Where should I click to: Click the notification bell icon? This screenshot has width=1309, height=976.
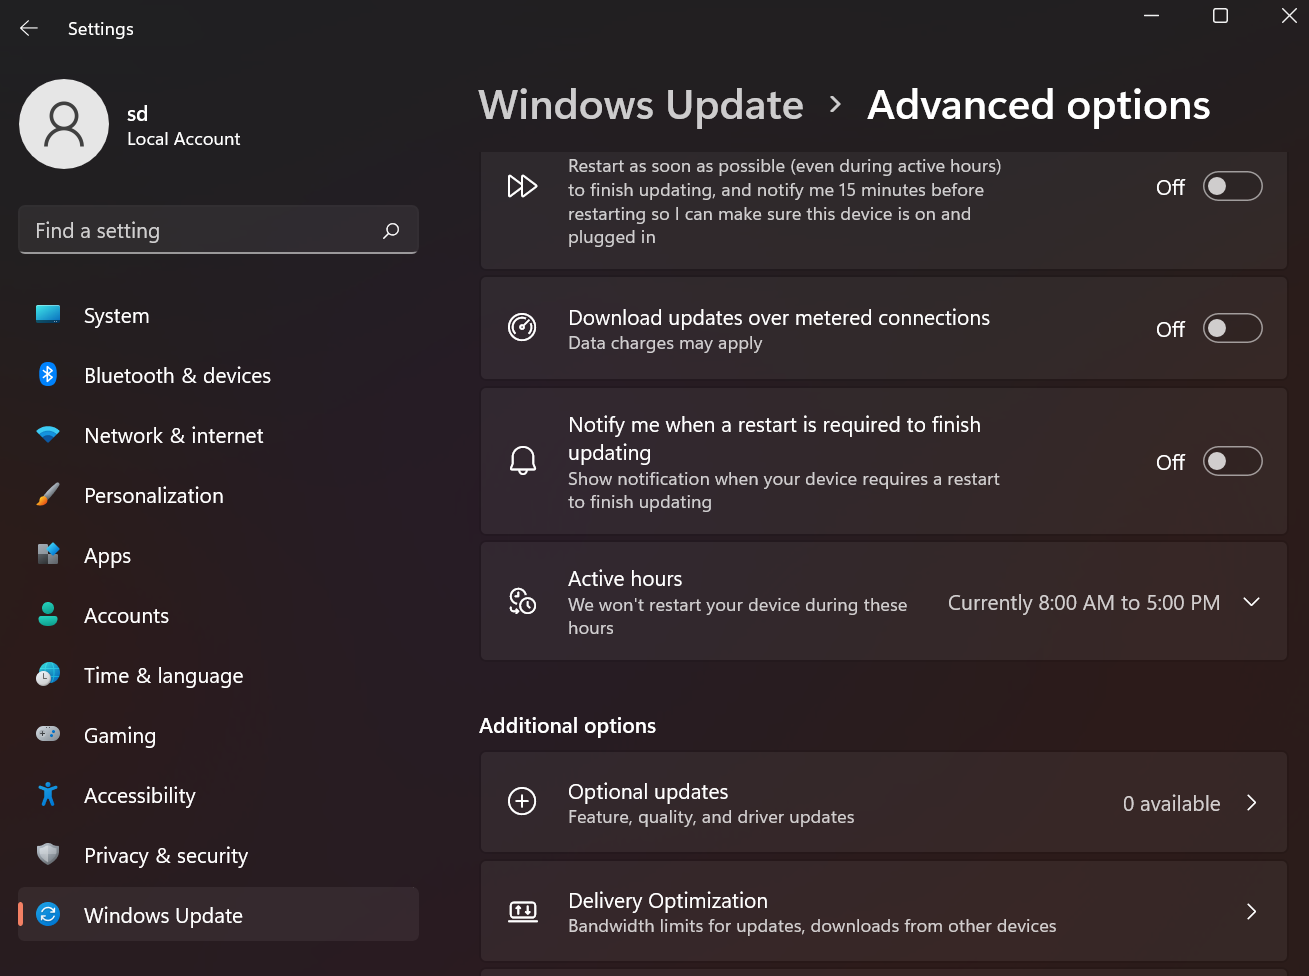point(522,461)
